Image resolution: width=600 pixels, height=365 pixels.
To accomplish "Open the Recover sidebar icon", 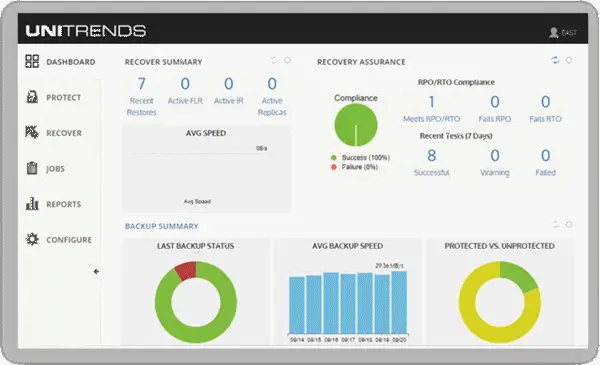I will (32, 132).
